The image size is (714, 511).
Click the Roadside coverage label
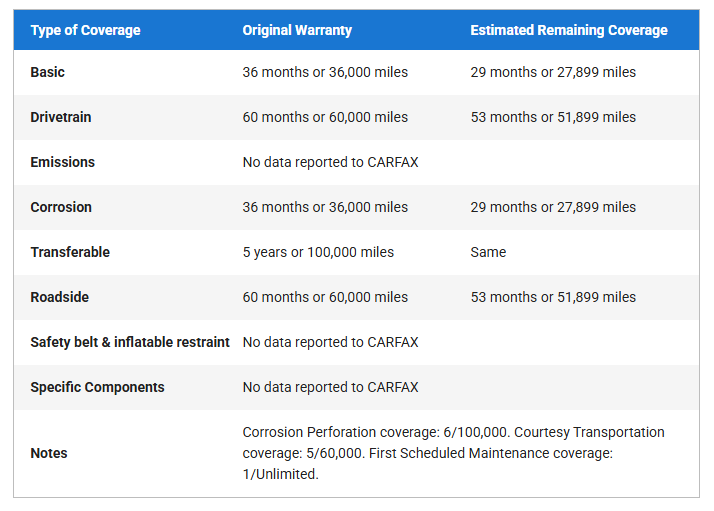click(61, 297)
